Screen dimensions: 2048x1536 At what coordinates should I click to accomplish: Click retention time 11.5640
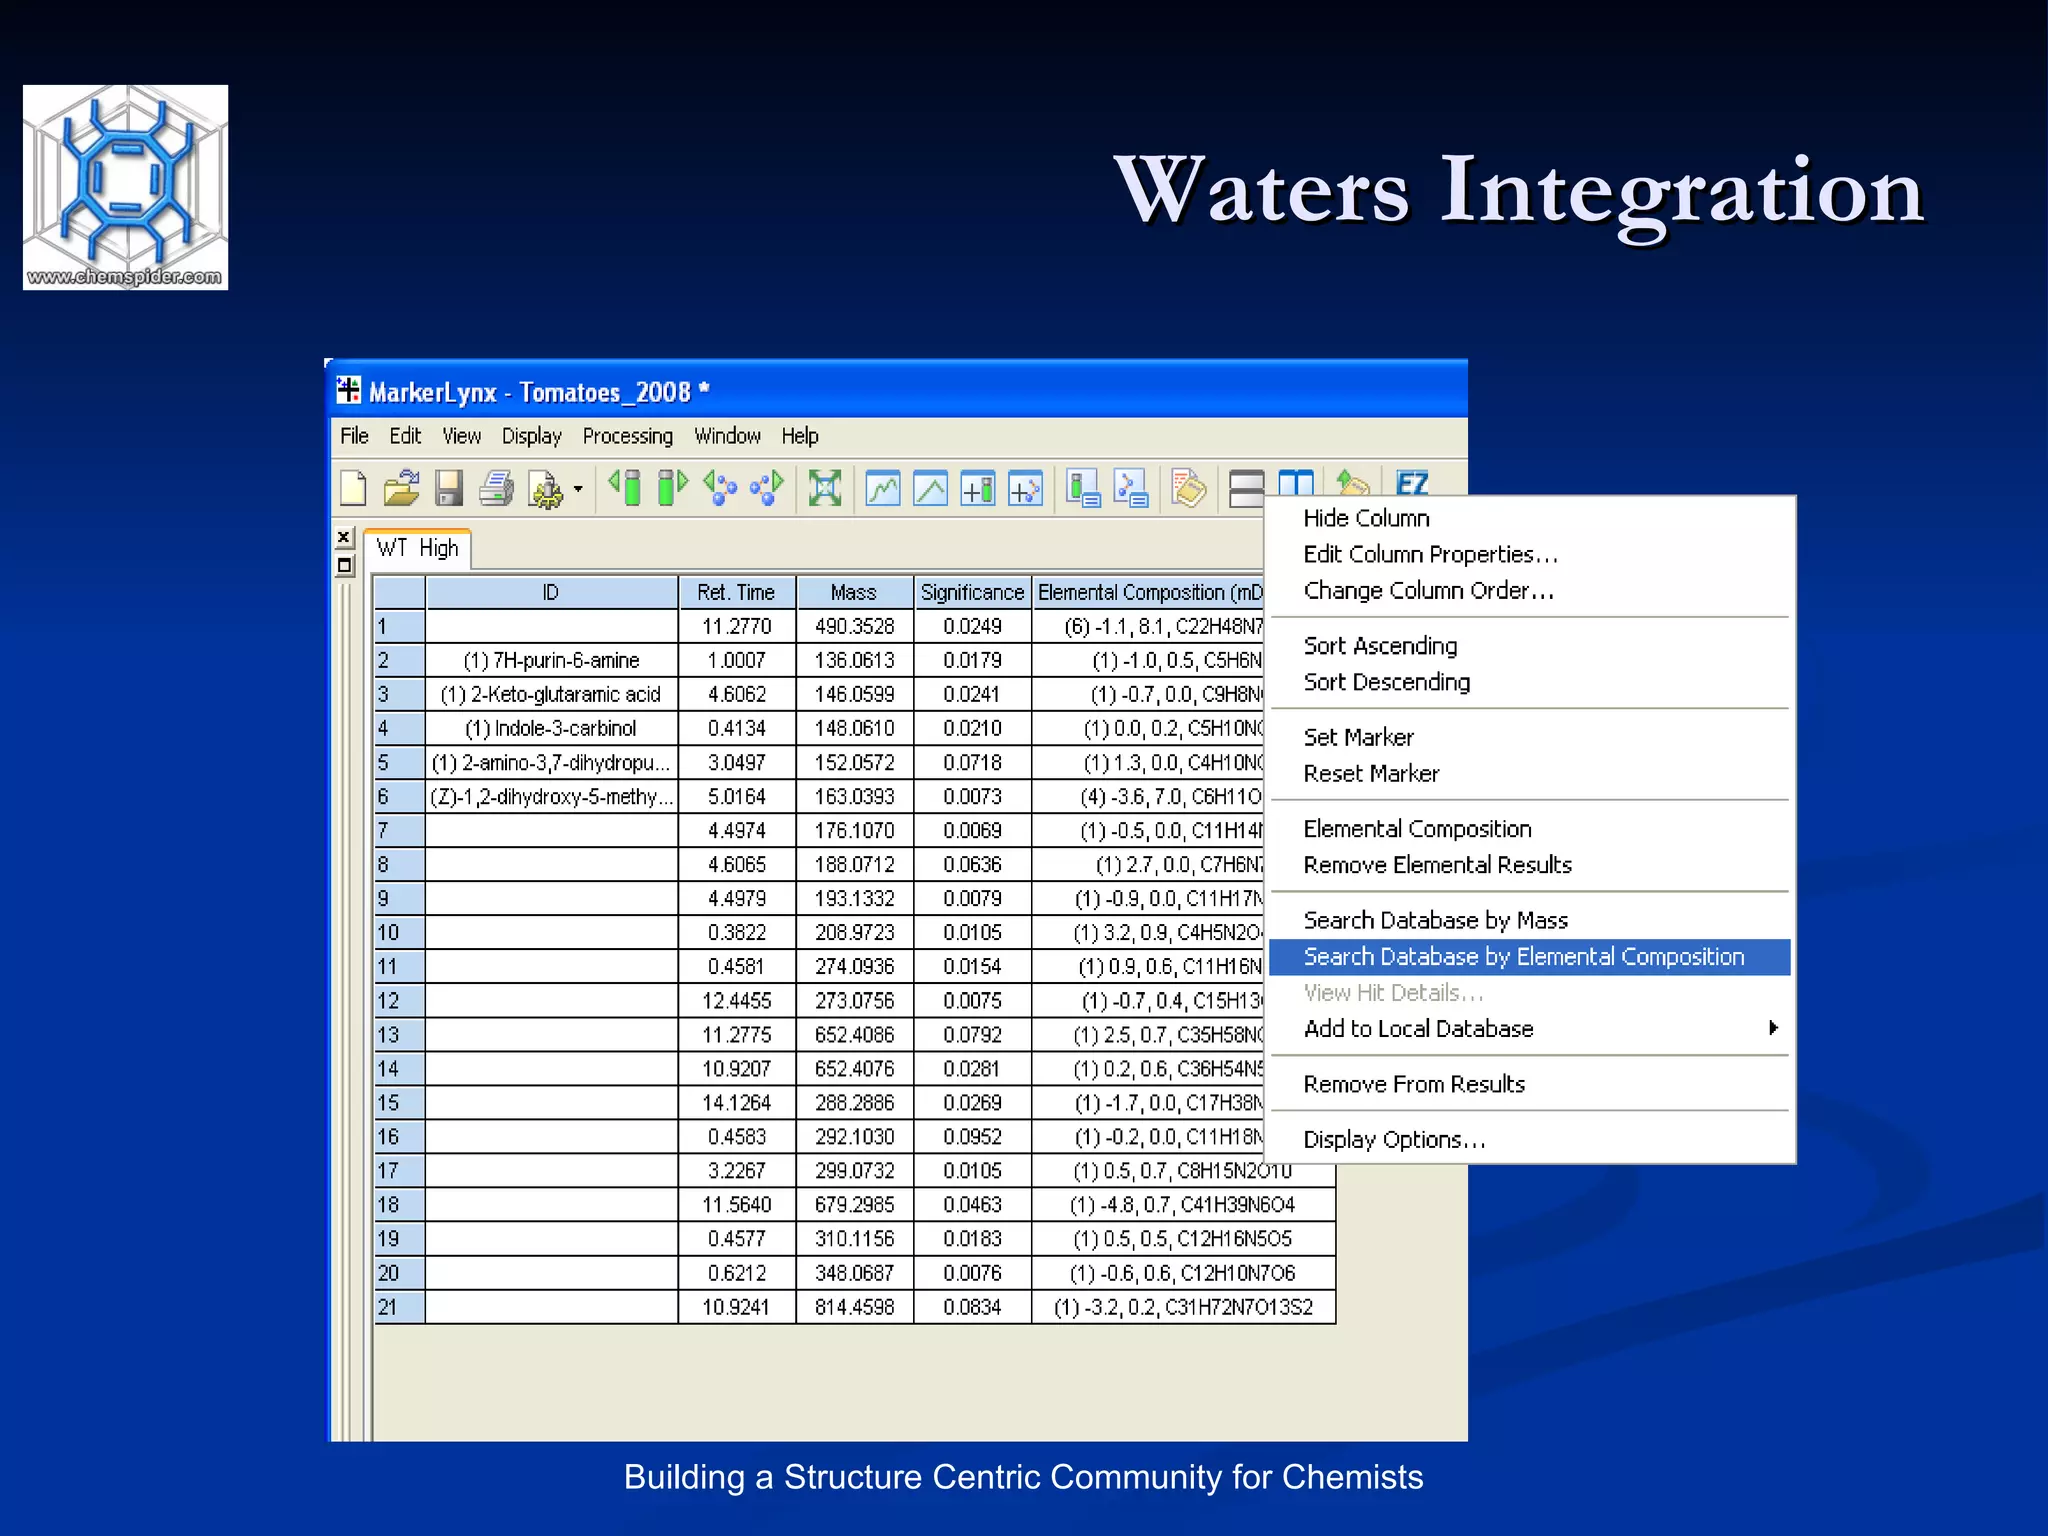click(736, 1205)
